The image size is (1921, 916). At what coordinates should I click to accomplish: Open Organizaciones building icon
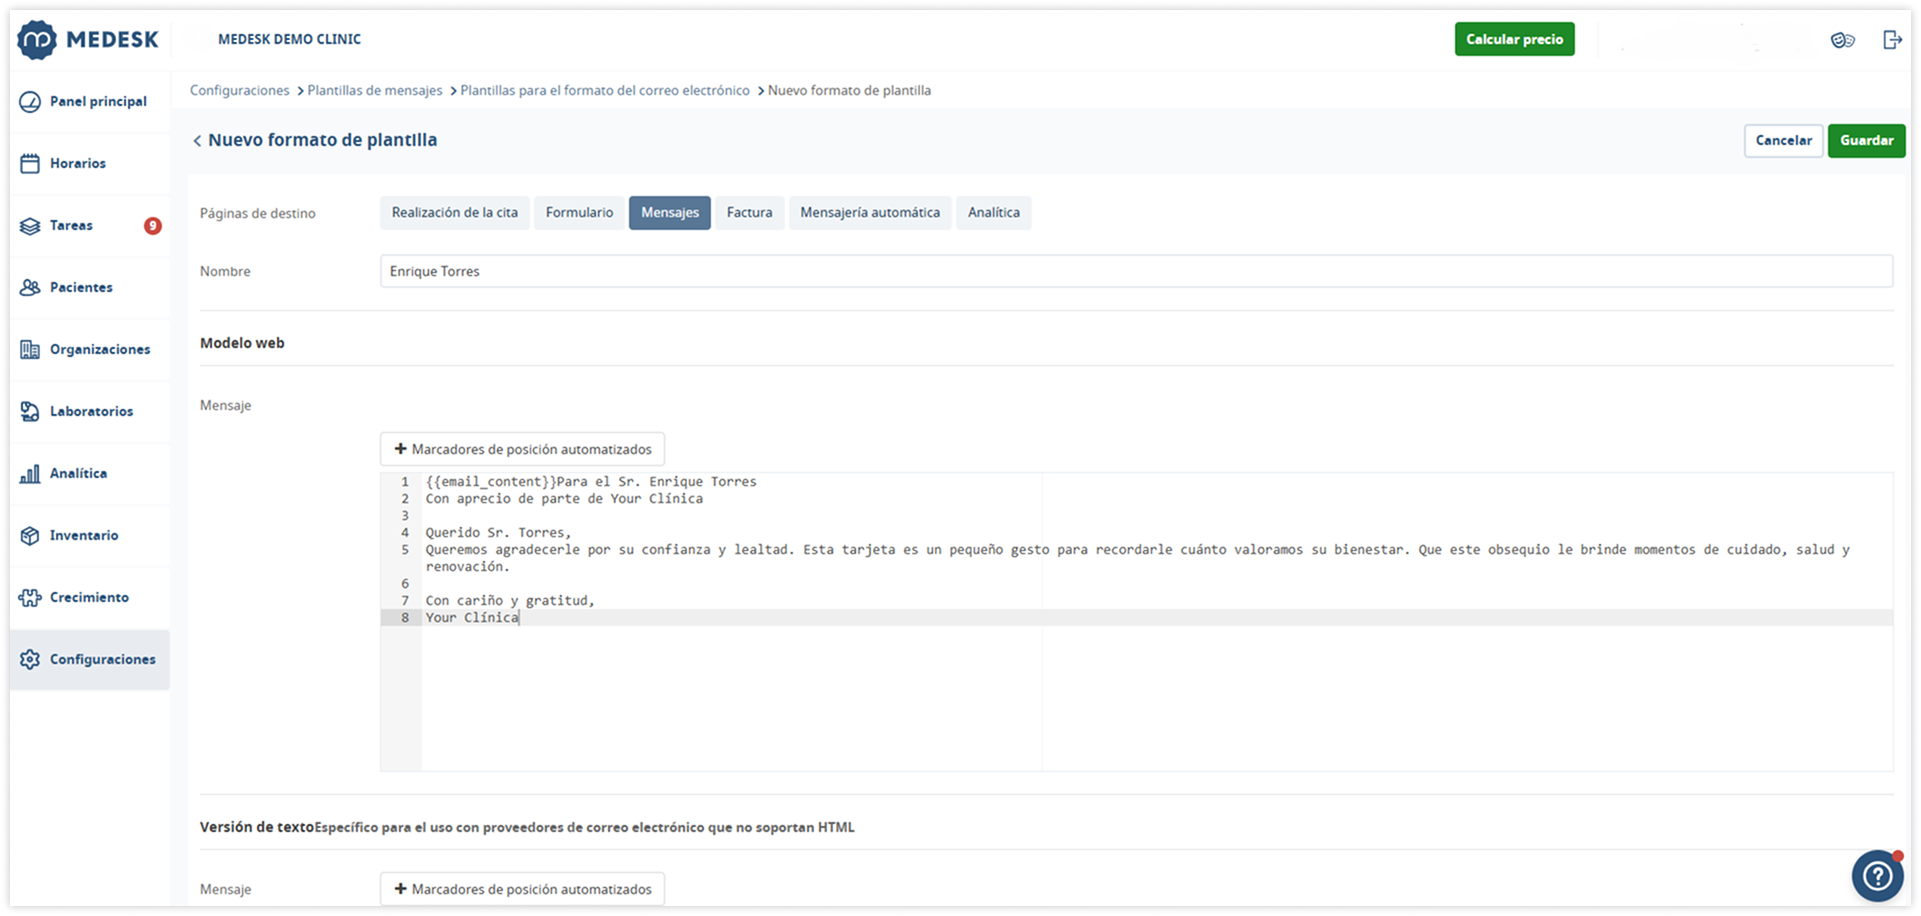[x=30, y=349]
